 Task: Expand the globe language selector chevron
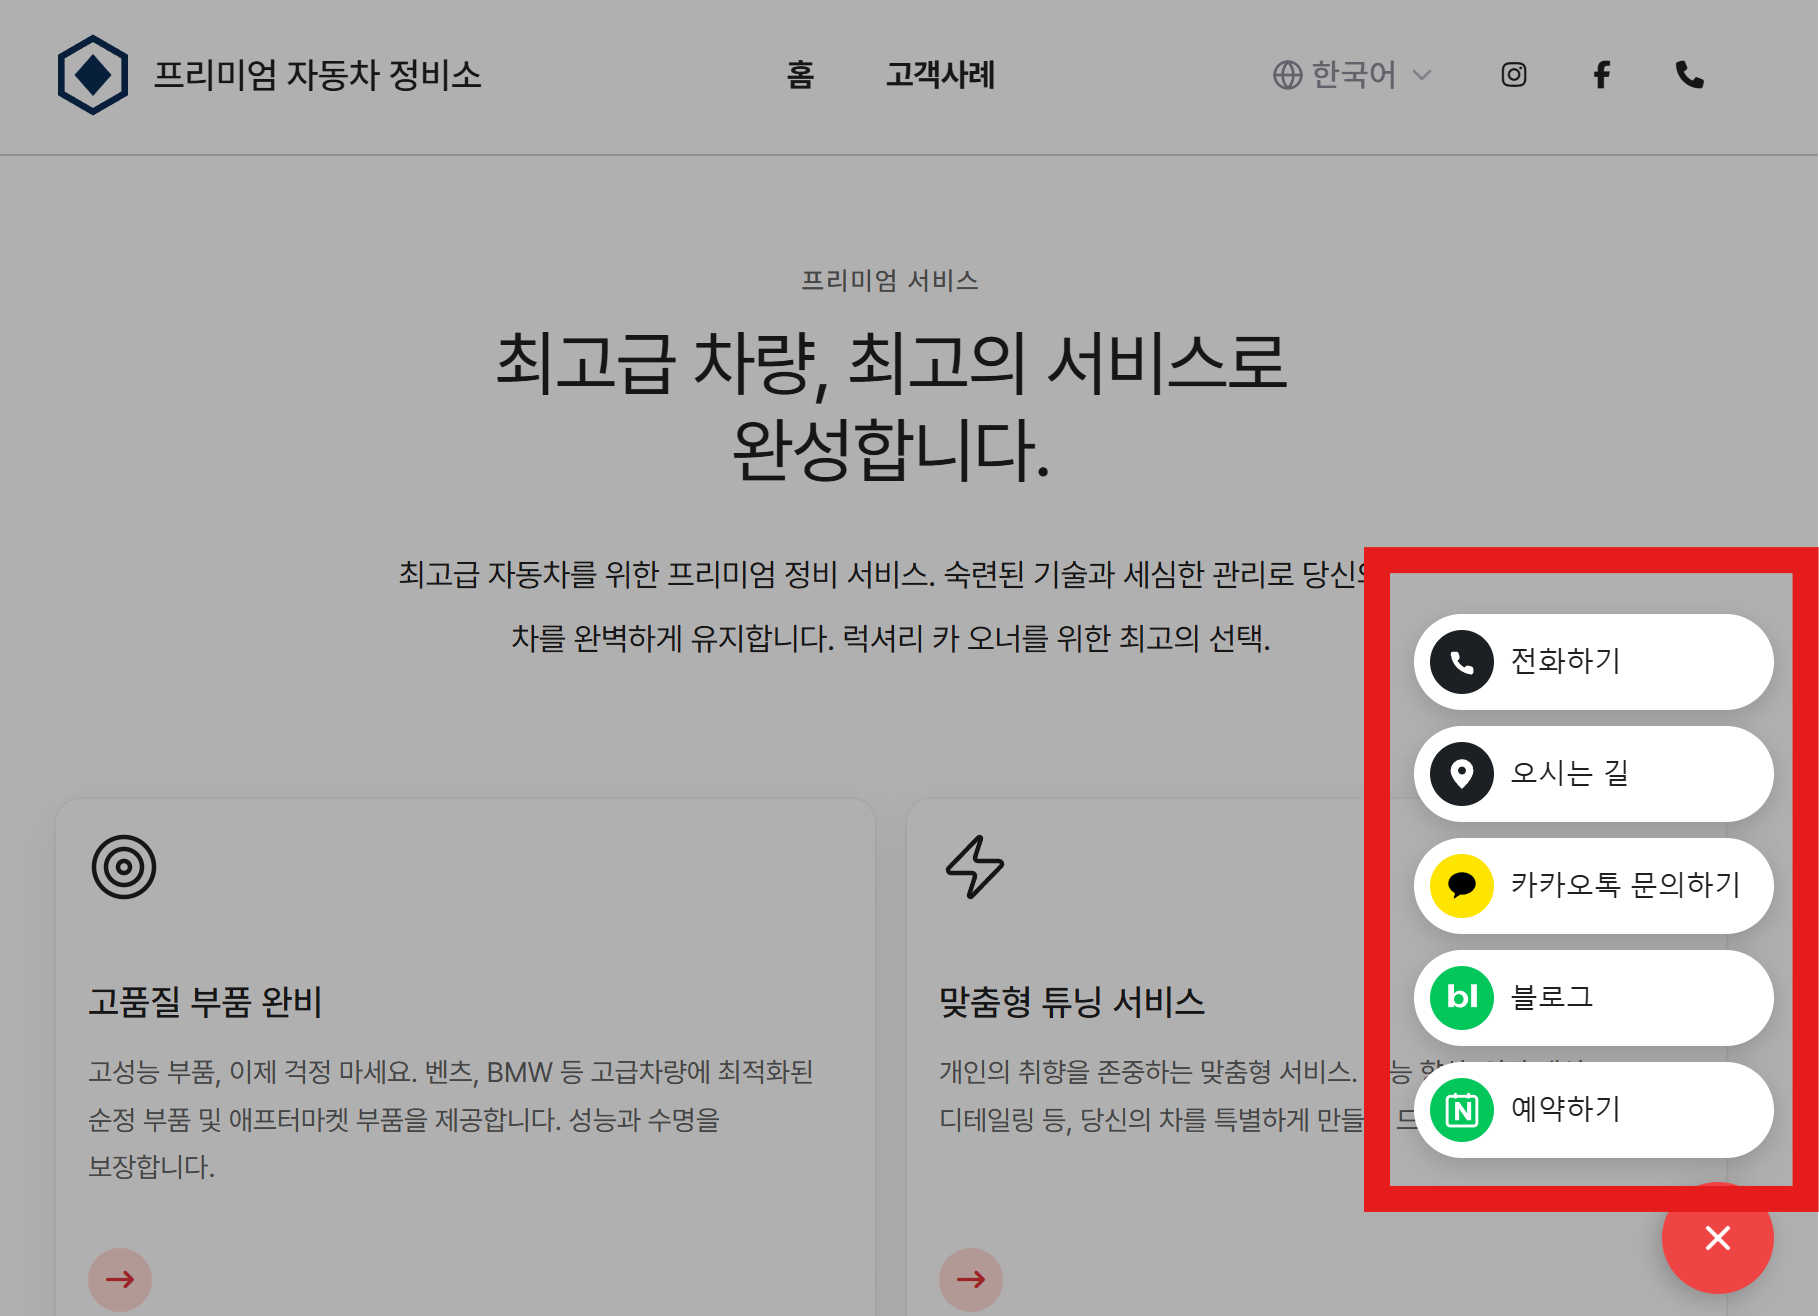point(1423,76)
